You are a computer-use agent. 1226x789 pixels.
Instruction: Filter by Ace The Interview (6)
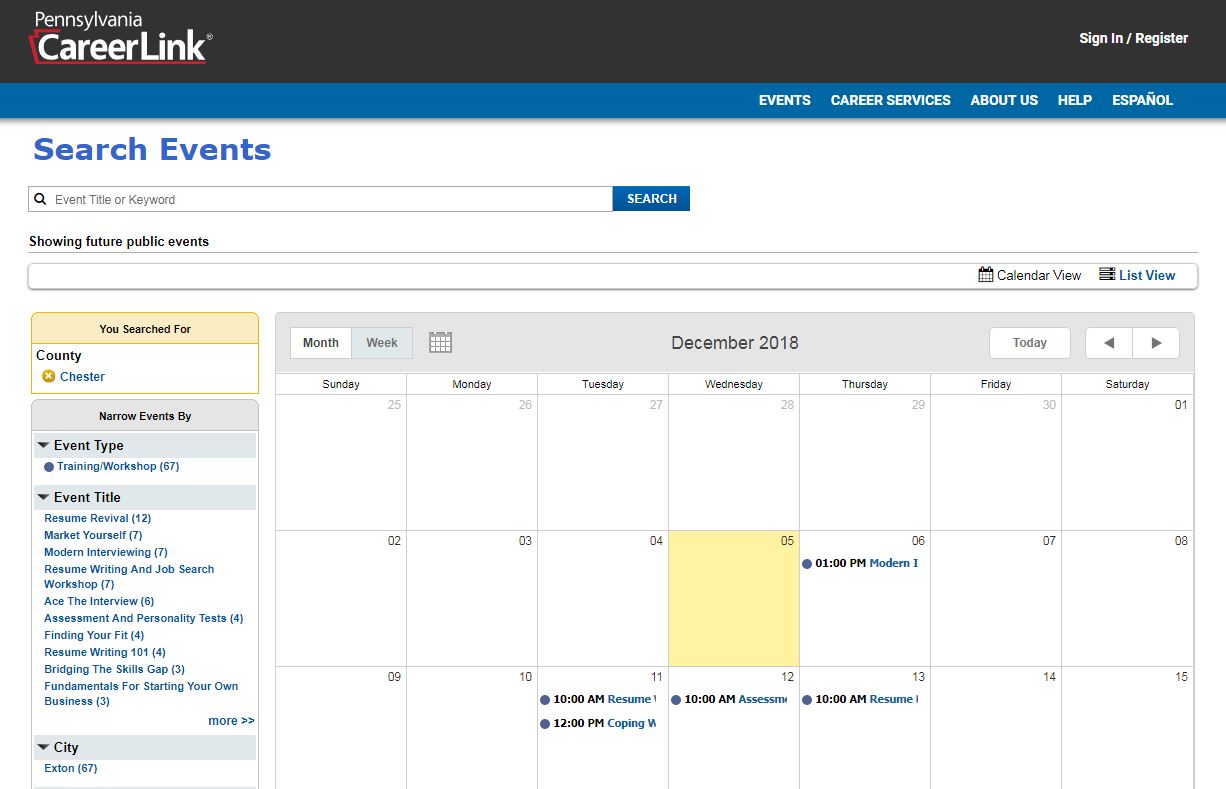pyautogui.click(x=99, y=601)
